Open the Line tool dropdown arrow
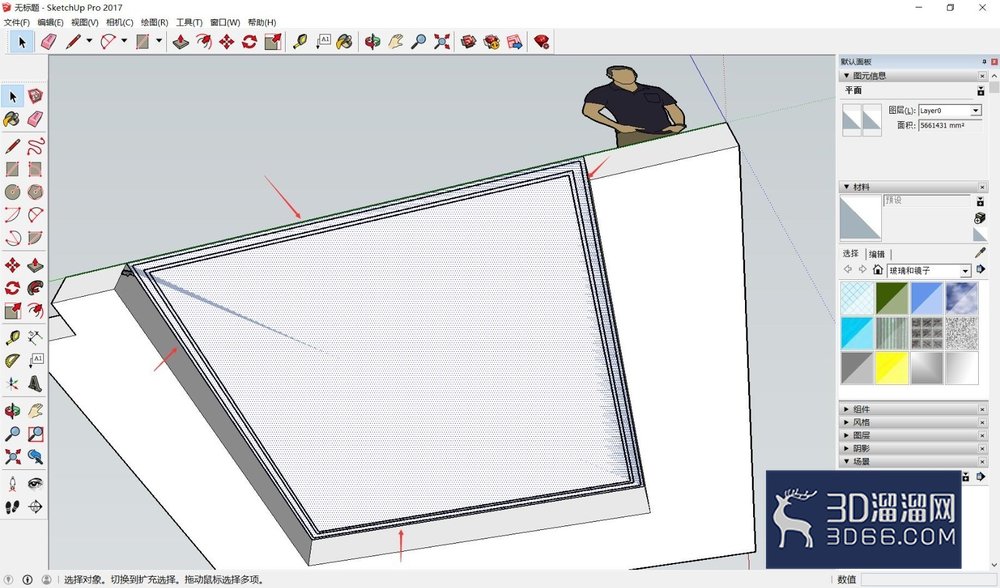This screenshot has height=588, width=1000. point(89,41)
